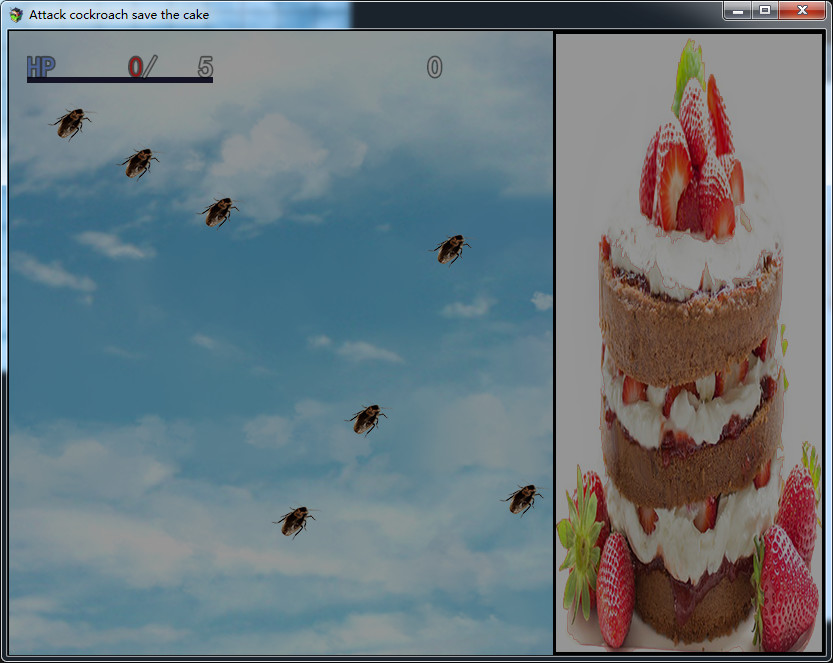
Task: Minimize the game window
Action: pyautogui.click(x=737, y=11)
